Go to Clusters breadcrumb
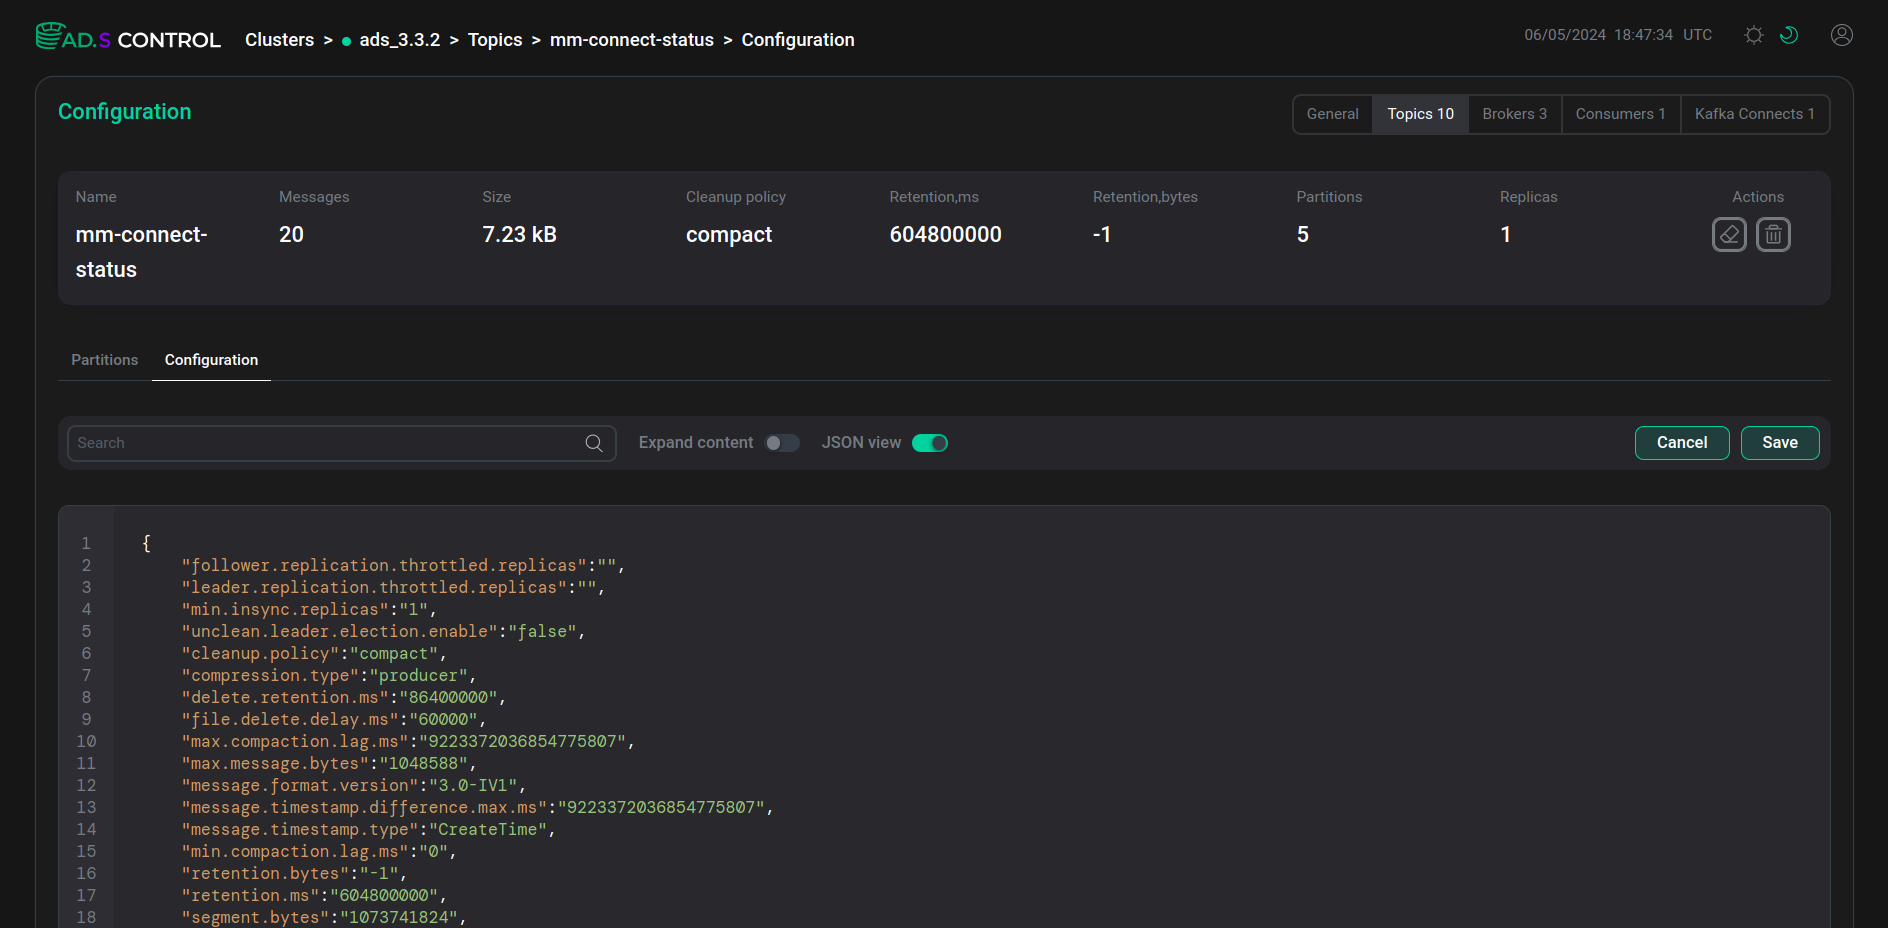The width and height of the screenshot is (1888, 928). coord(279,40)
